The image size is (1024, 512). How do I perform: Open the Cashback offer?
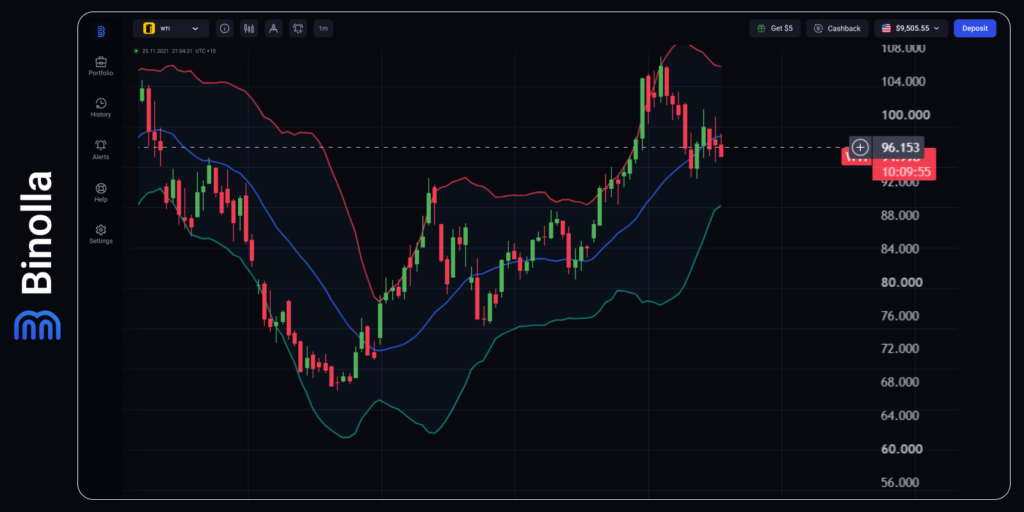click(837, 29)
